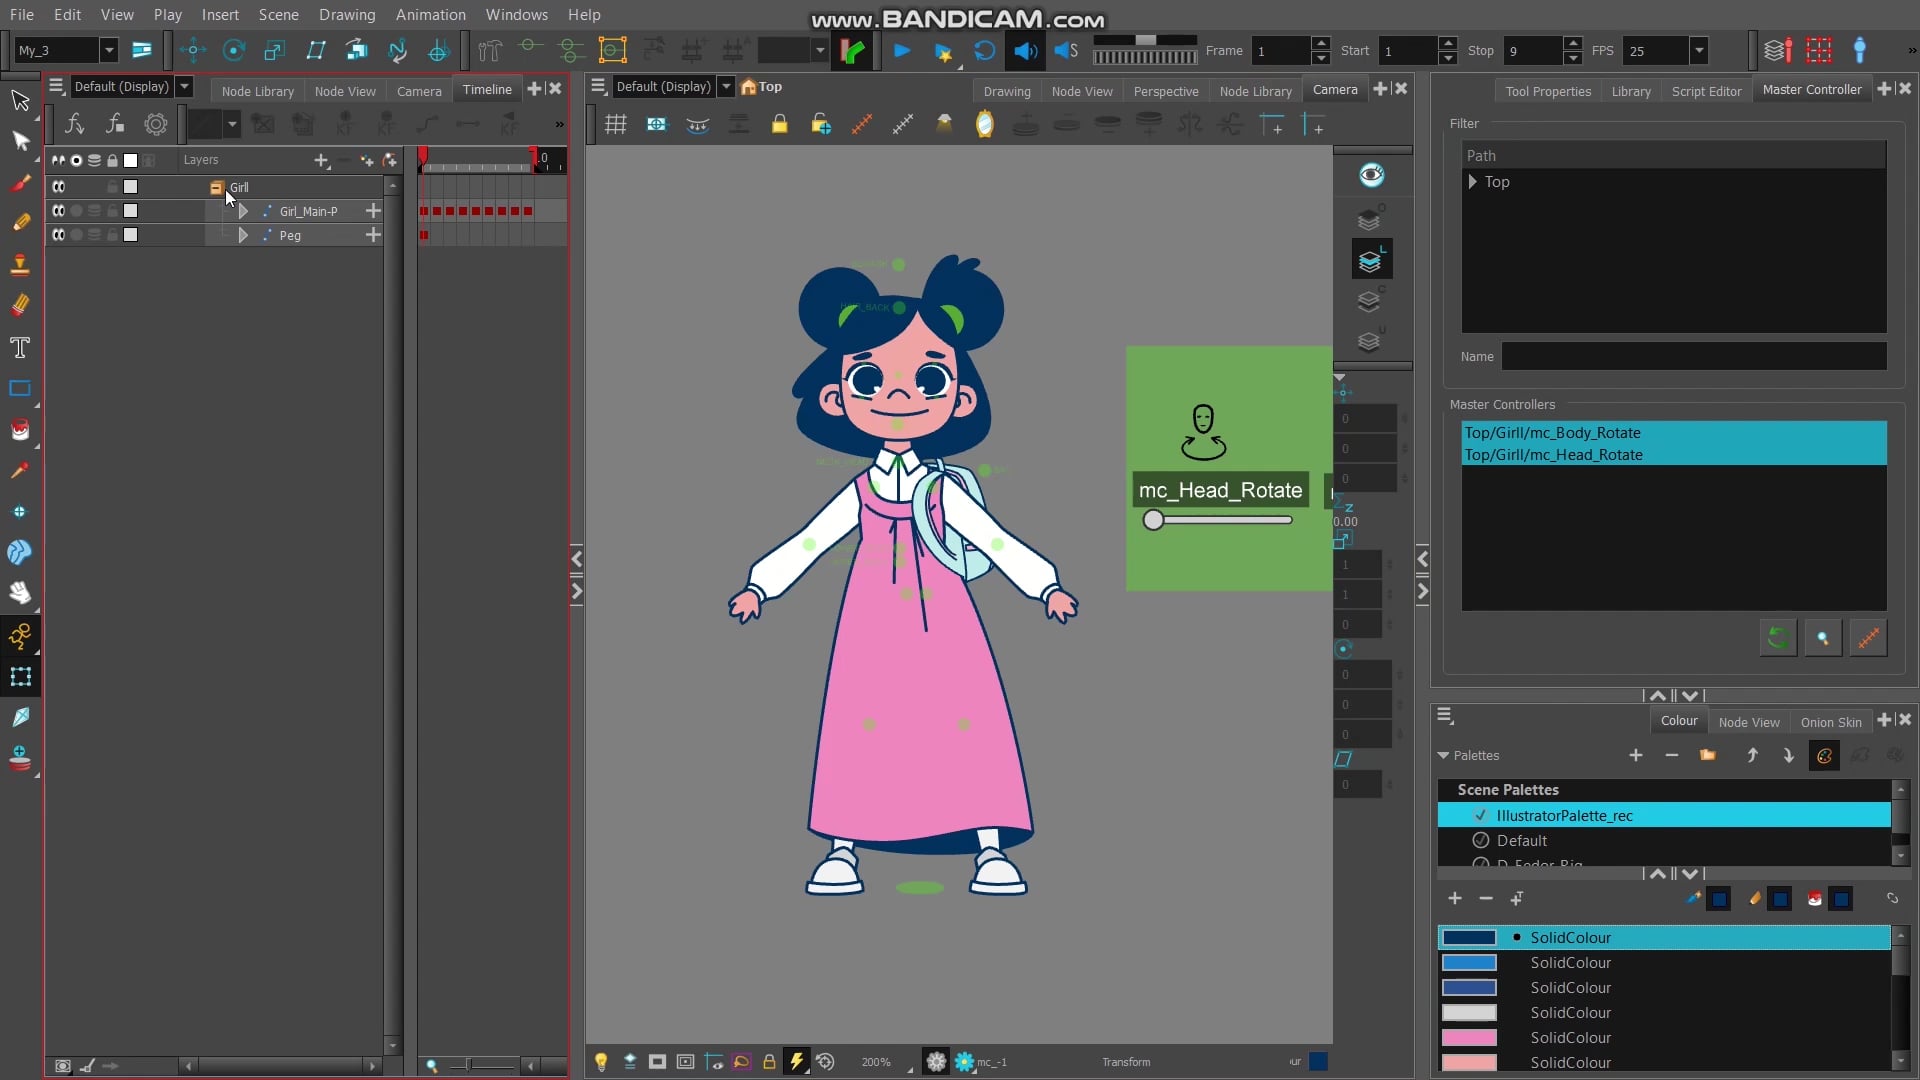Screen dimensions: 1920x1080
Task: Open Timeline Default (Display) dropdown
Action: coord(184,87)
